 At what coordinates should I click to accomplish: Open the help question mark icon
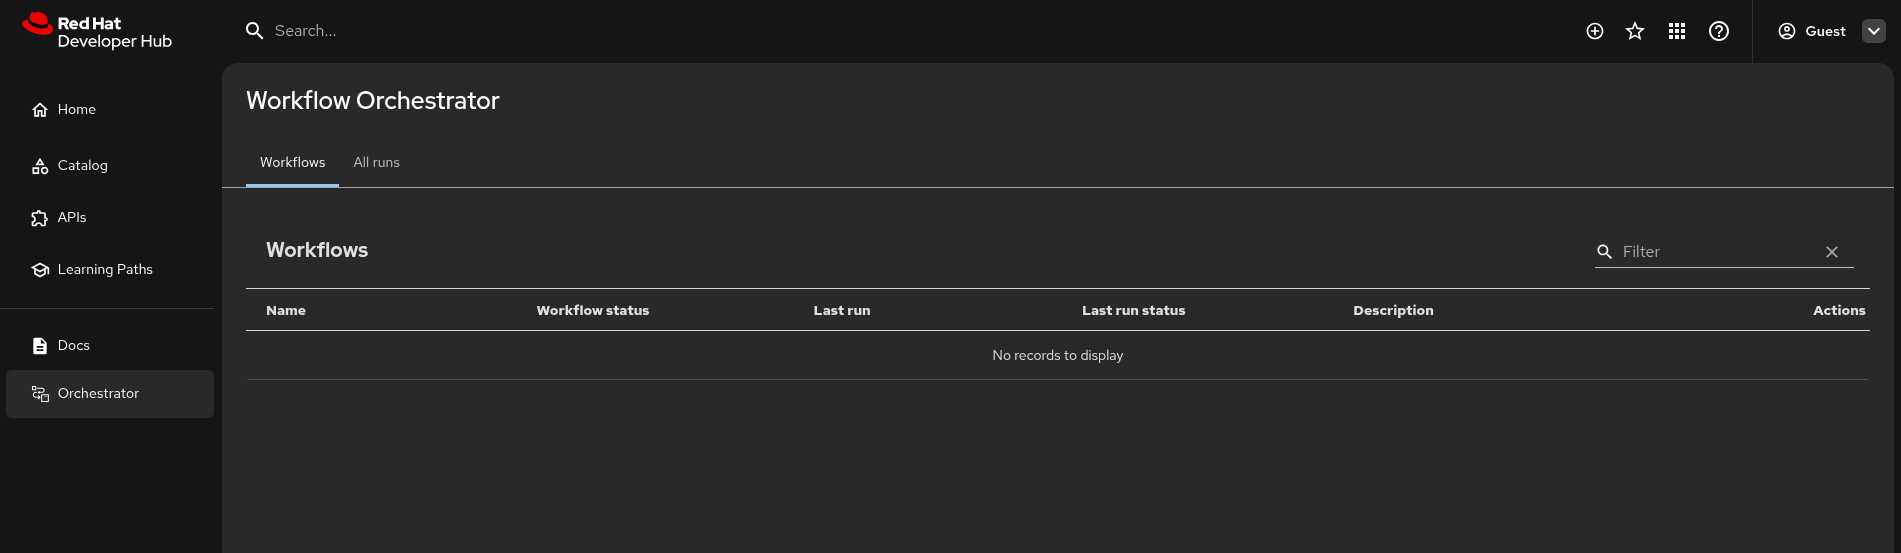(x=1719, y=31)
